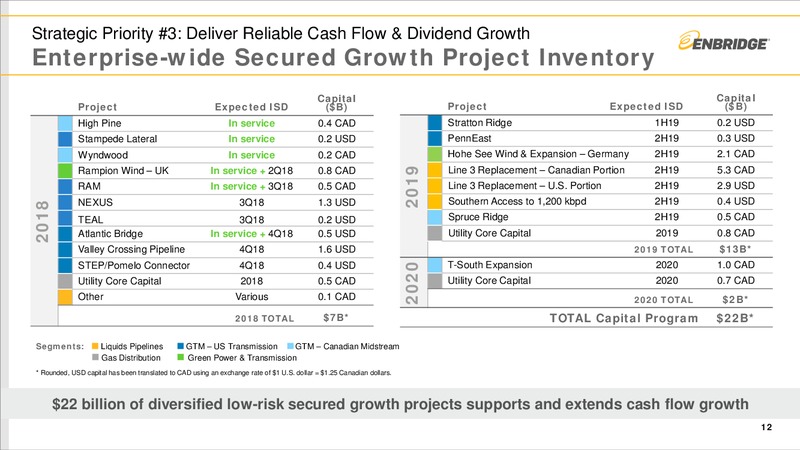Select 'Southern Access to 1,200 kbpd'
Screen dimensions: 800x450
point(517,202)
